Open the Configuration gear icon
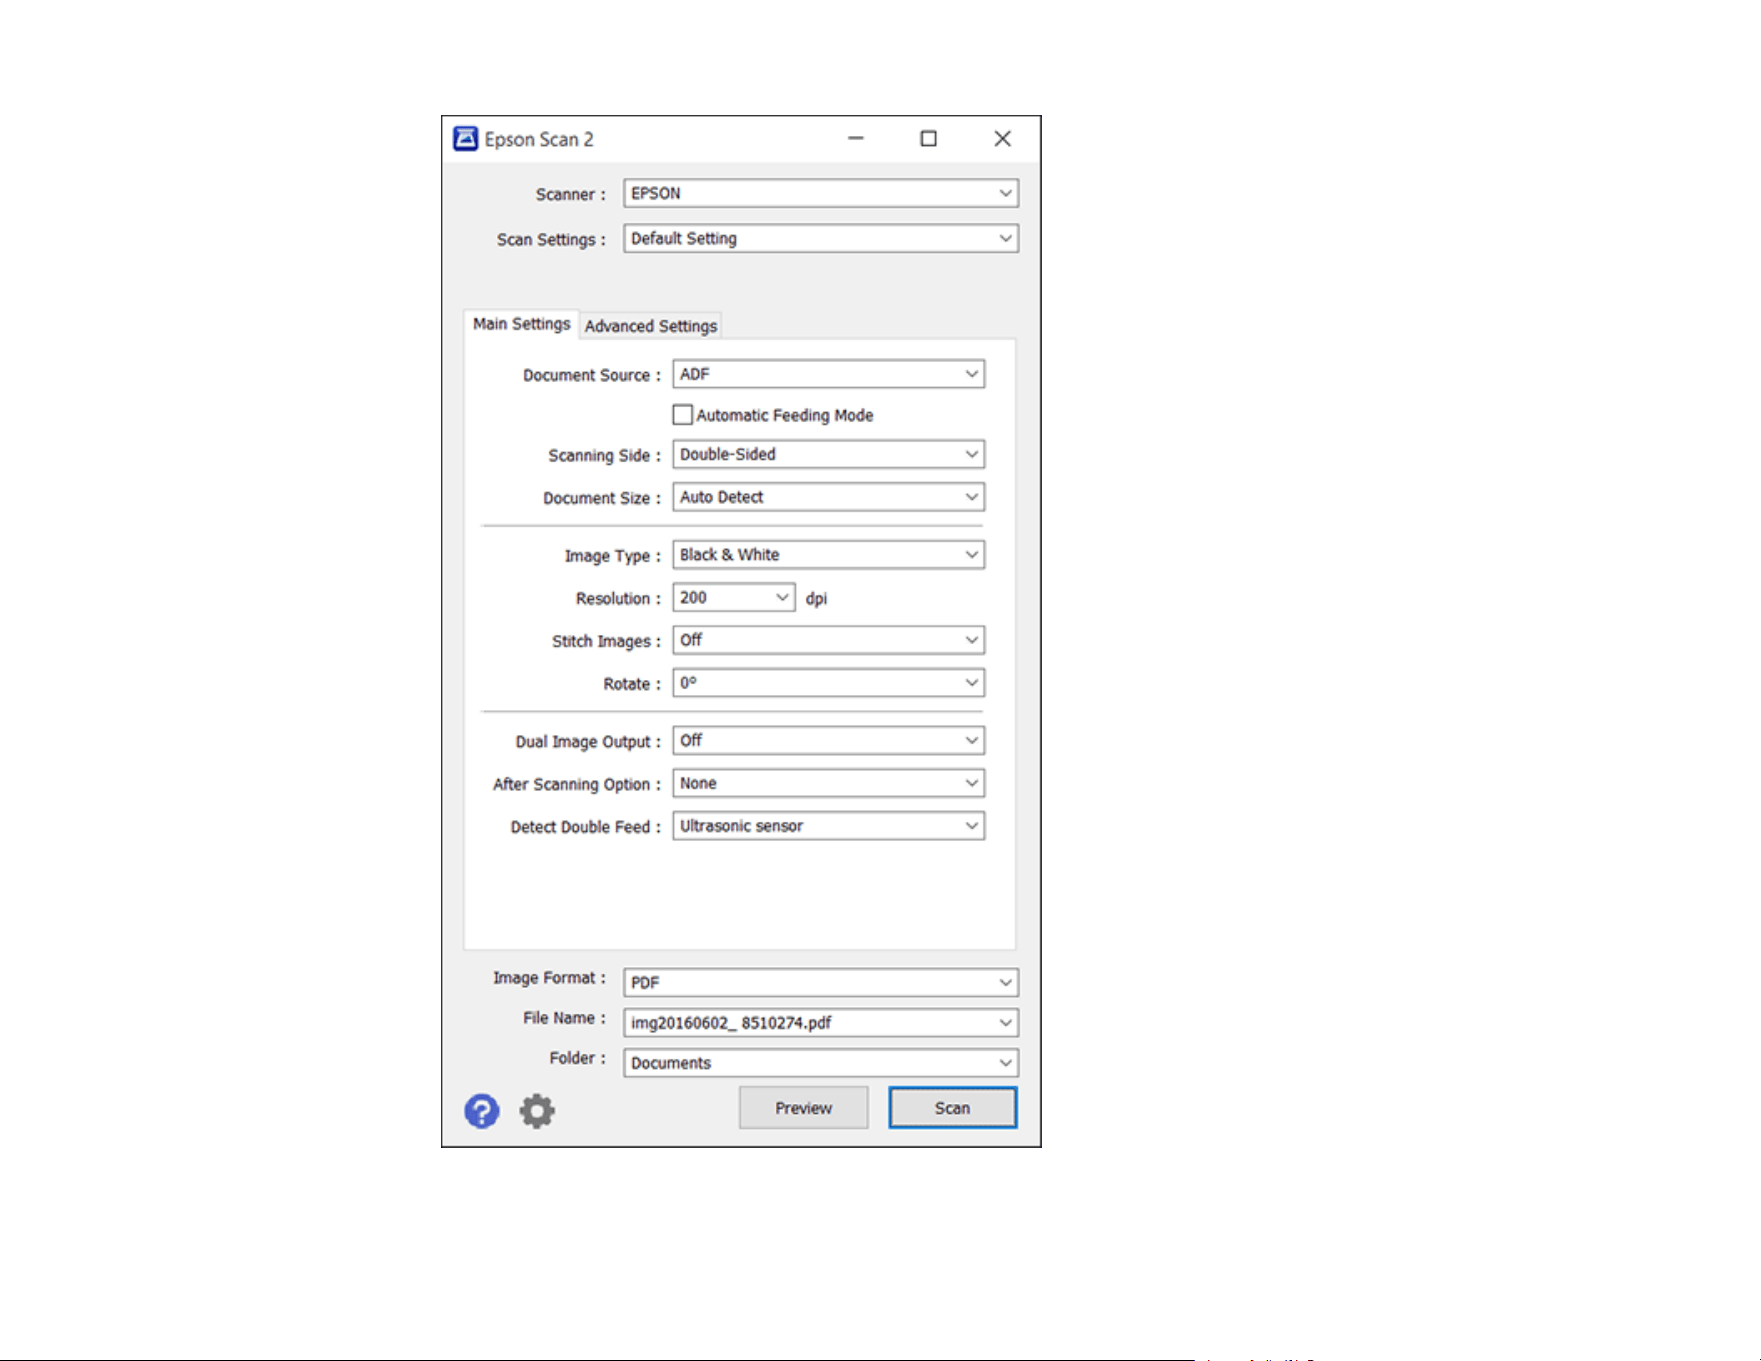Image resolution: width=1761 pixels, height=1361 pixels. (537, 1111)
